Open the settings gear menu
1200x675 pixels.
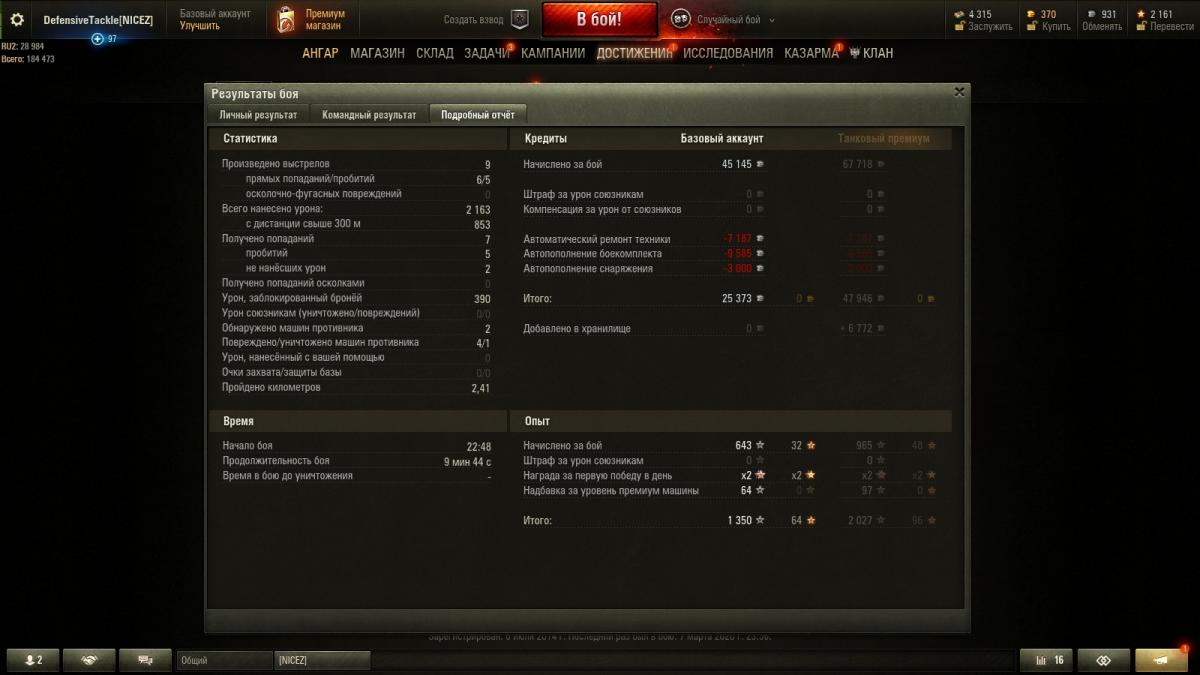17,19
